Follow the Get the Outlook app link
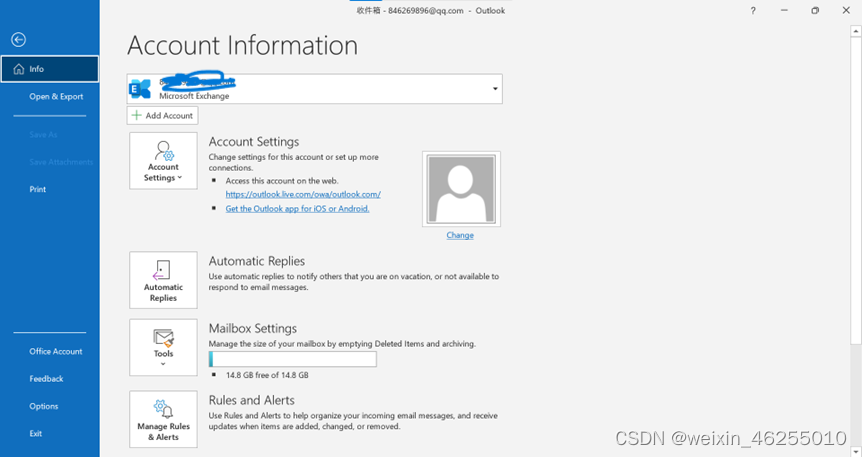The height and width of the screenshot is (457, 862). tap(297, 208)
